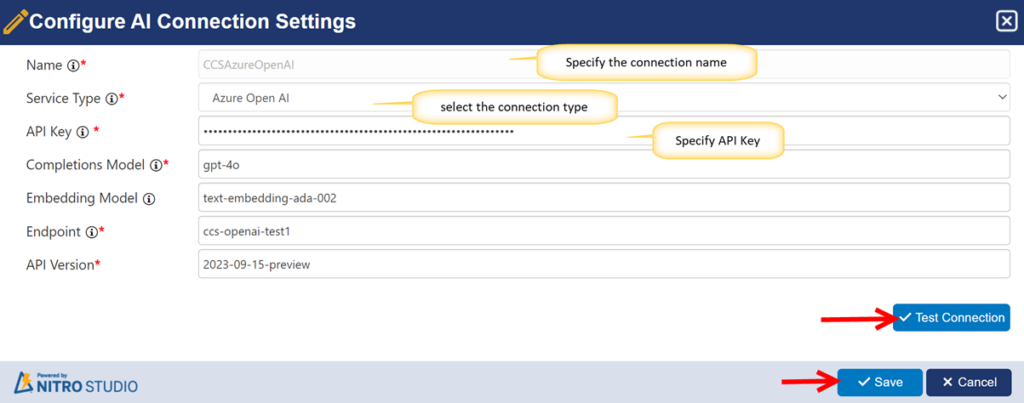Save the AI connection settings
Screen dimensions: 1024x403
point(880,382)
